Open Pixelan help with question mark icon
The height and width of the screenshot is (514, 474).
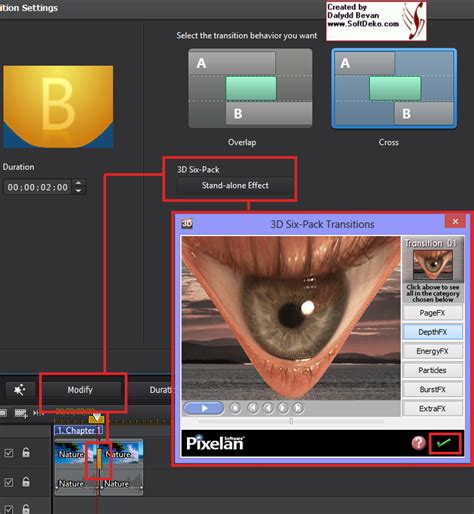(418, 443)
